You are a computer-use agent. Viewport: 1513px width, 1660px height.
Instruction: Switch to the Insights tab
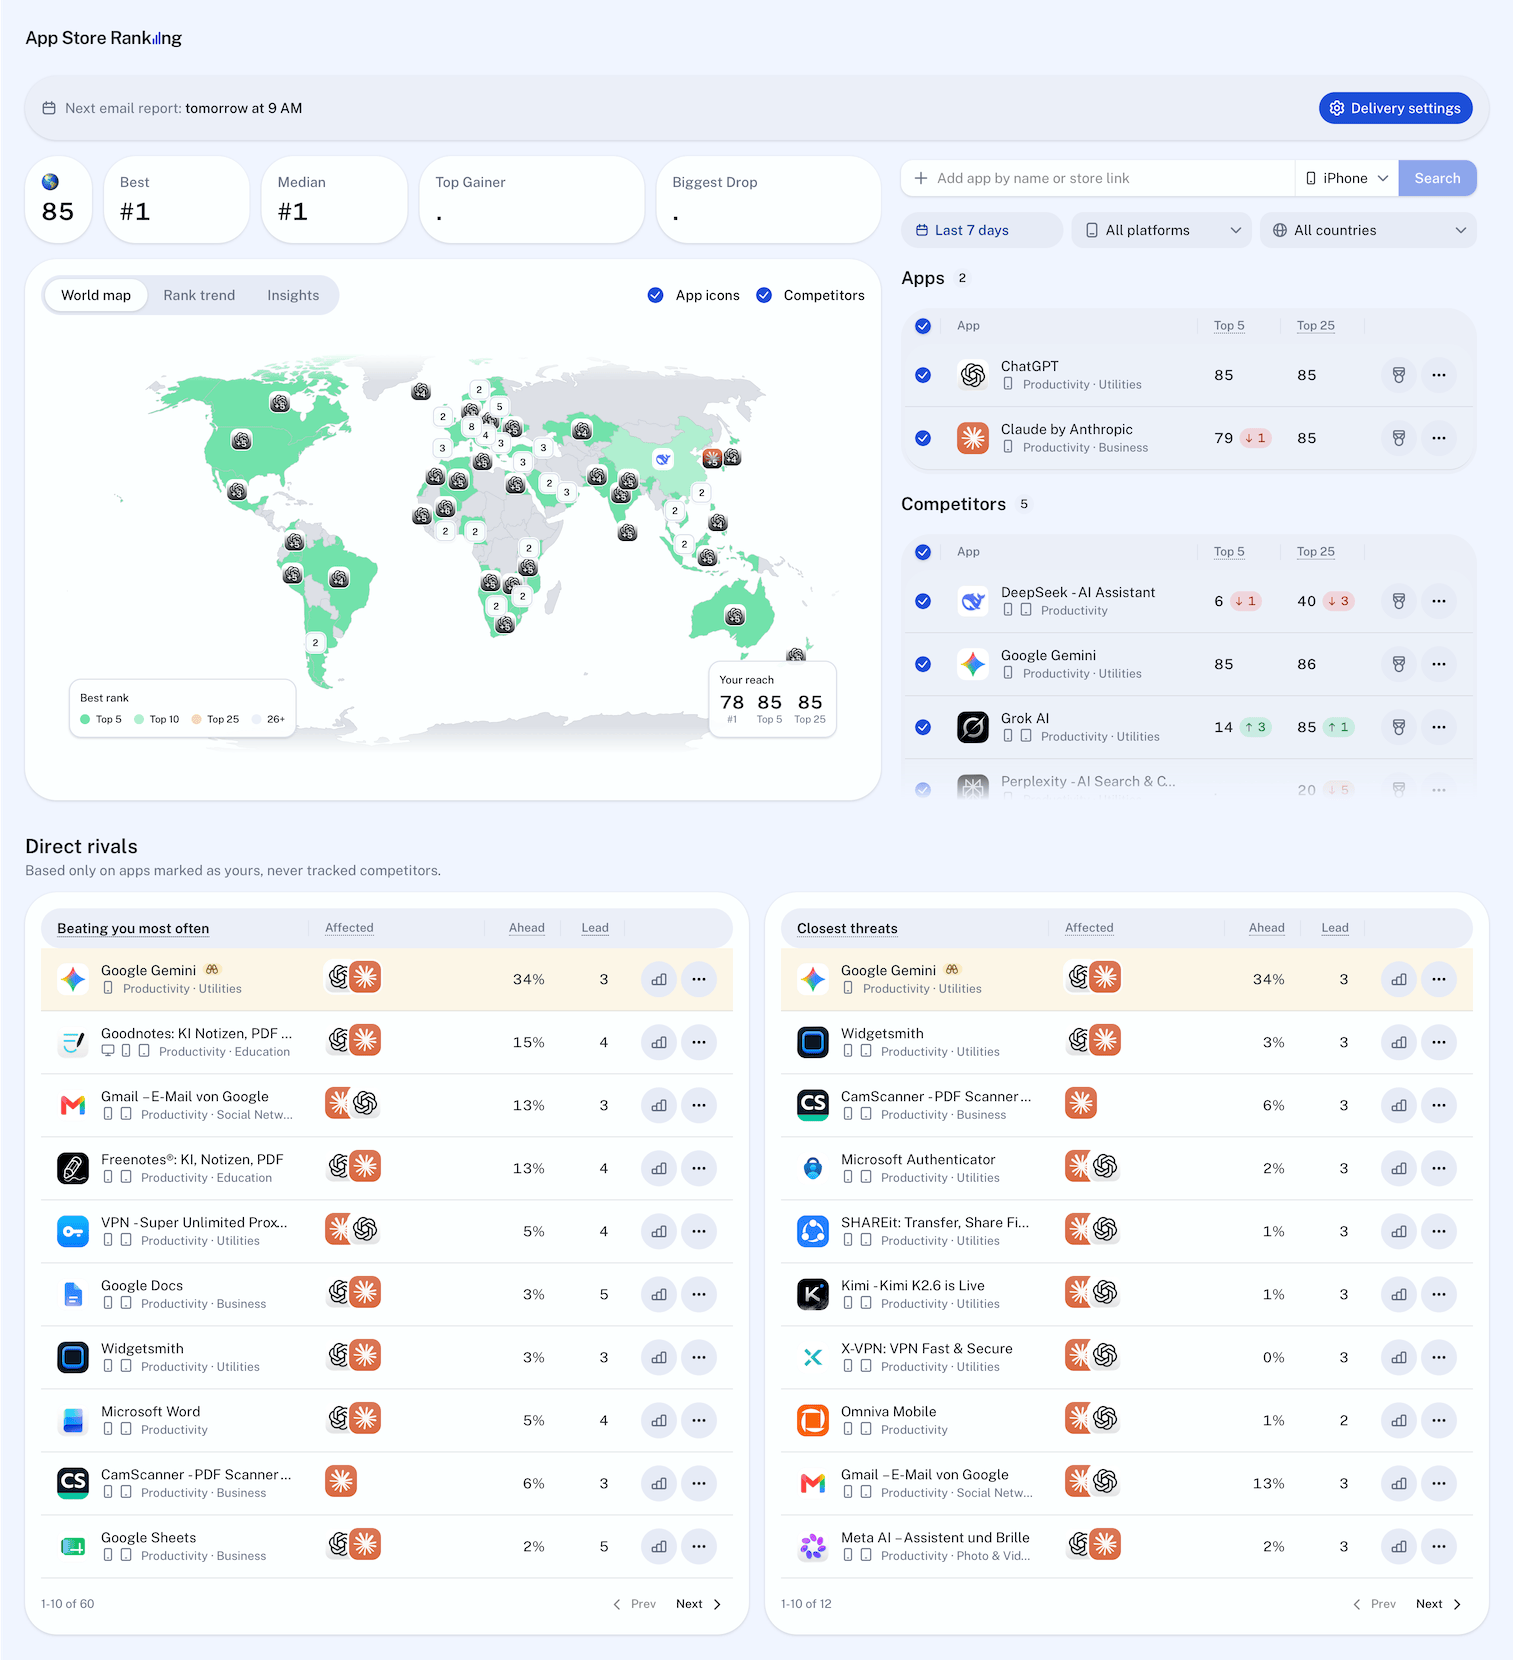coord(293,295)
